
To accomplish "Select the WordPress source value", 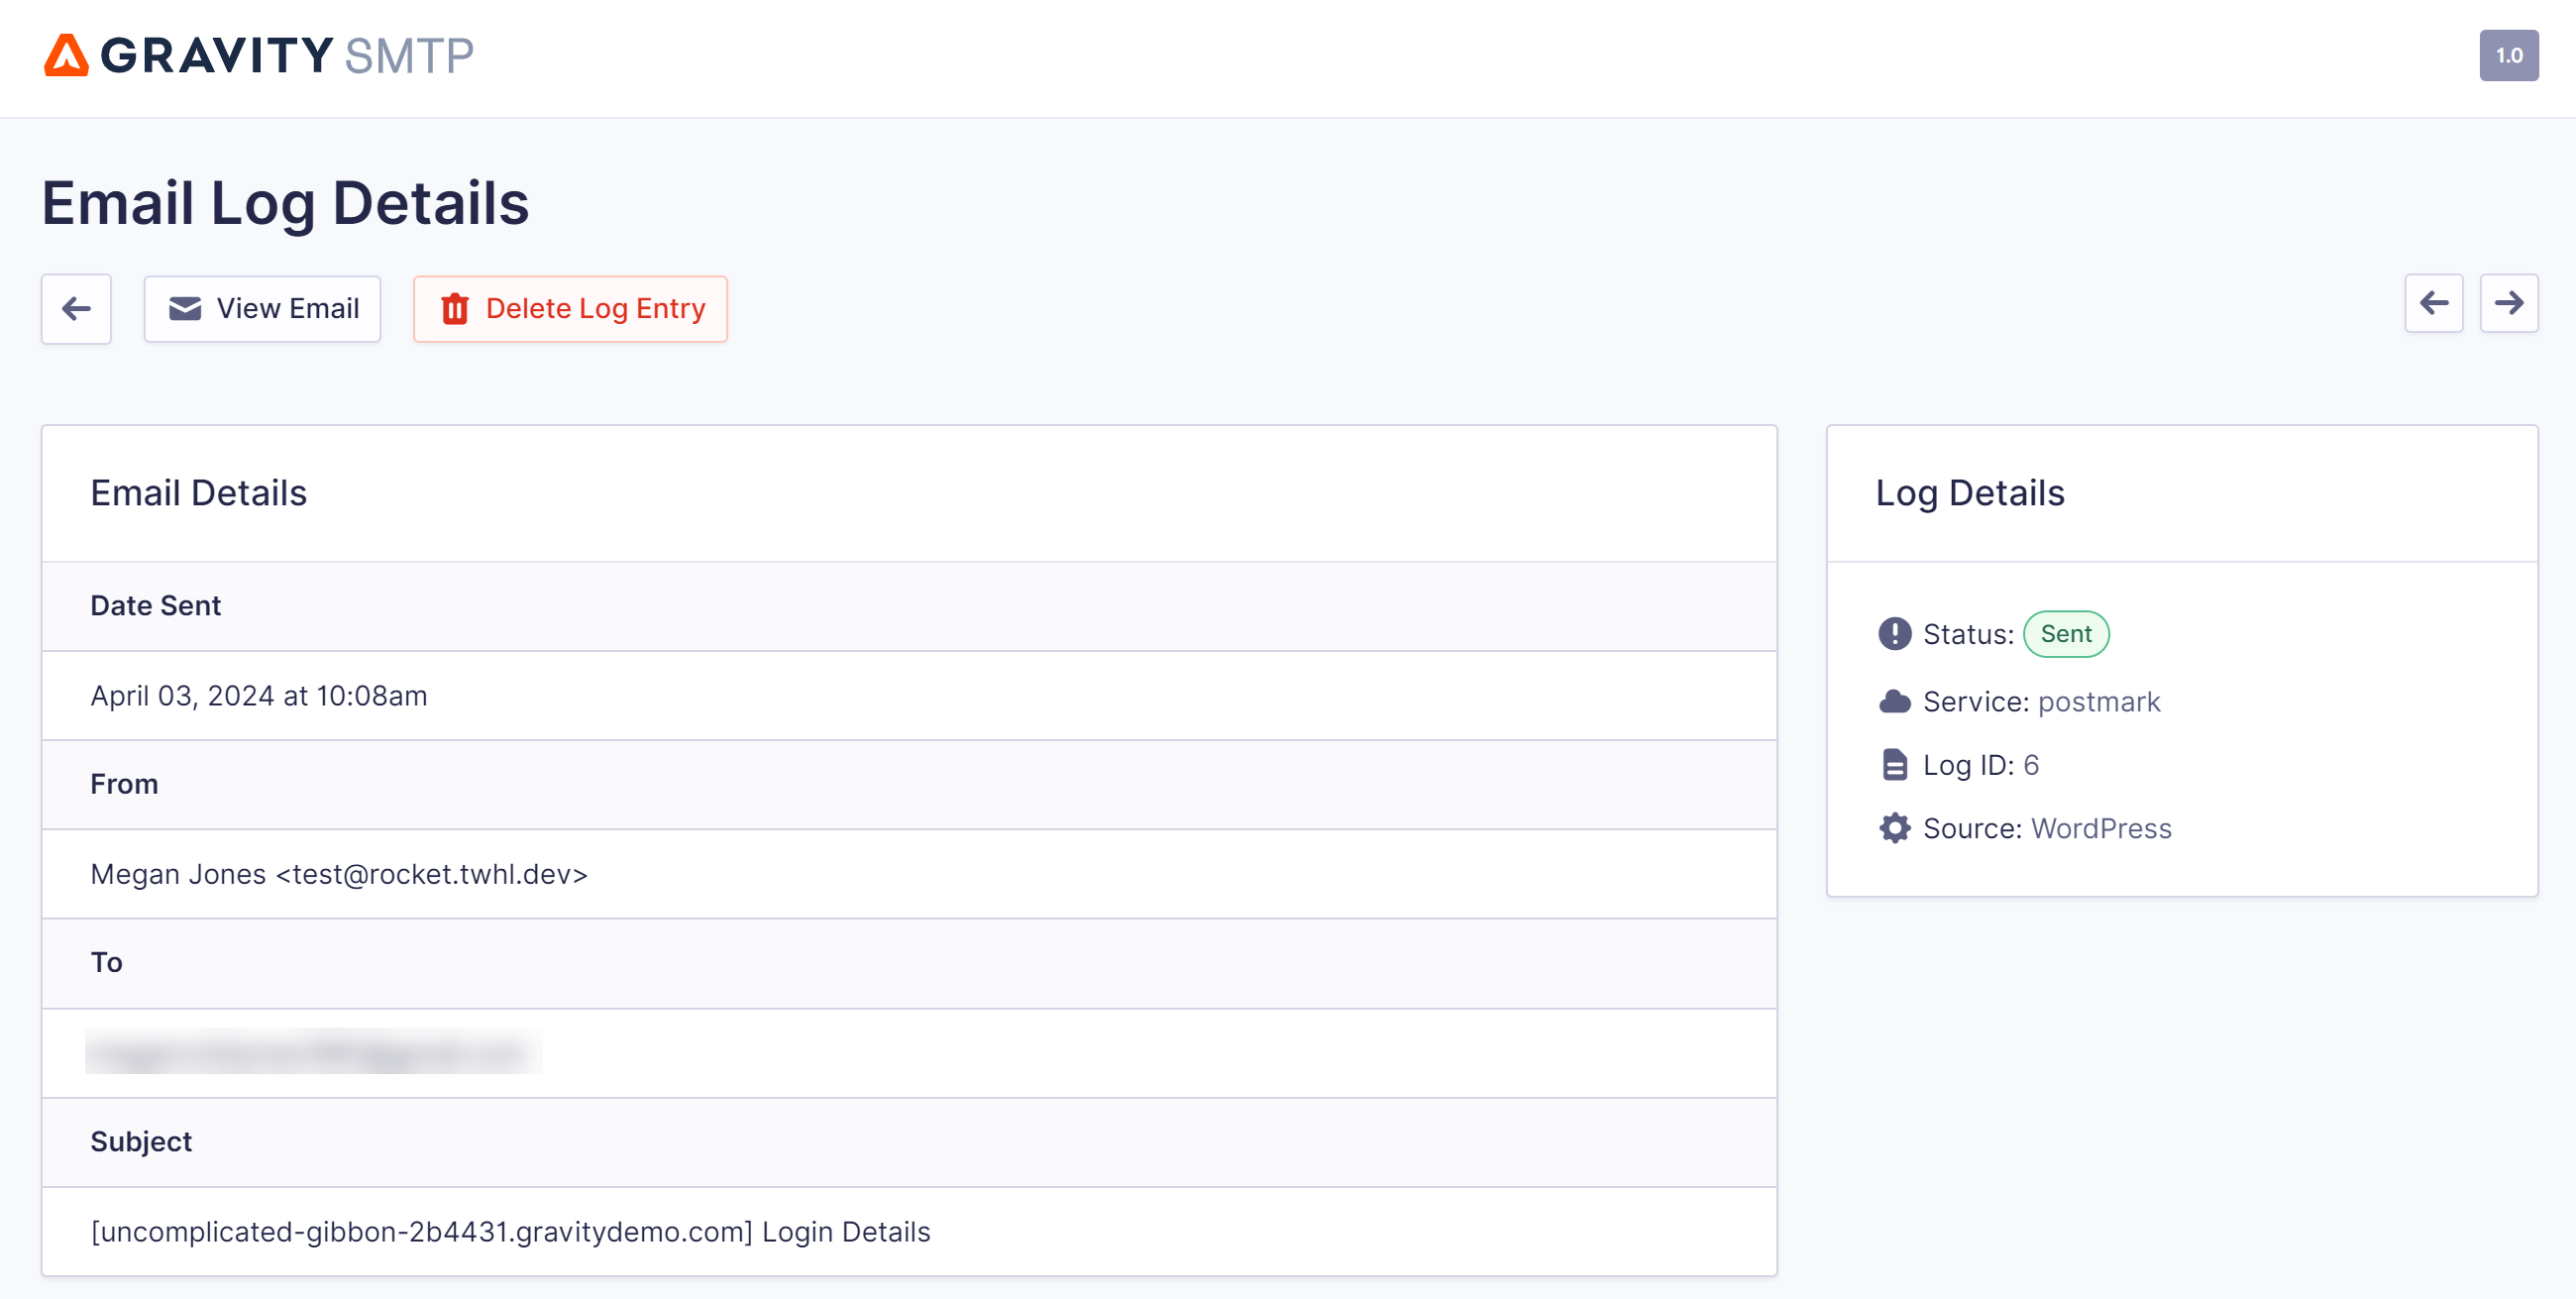I will [x=2100, y=829].
